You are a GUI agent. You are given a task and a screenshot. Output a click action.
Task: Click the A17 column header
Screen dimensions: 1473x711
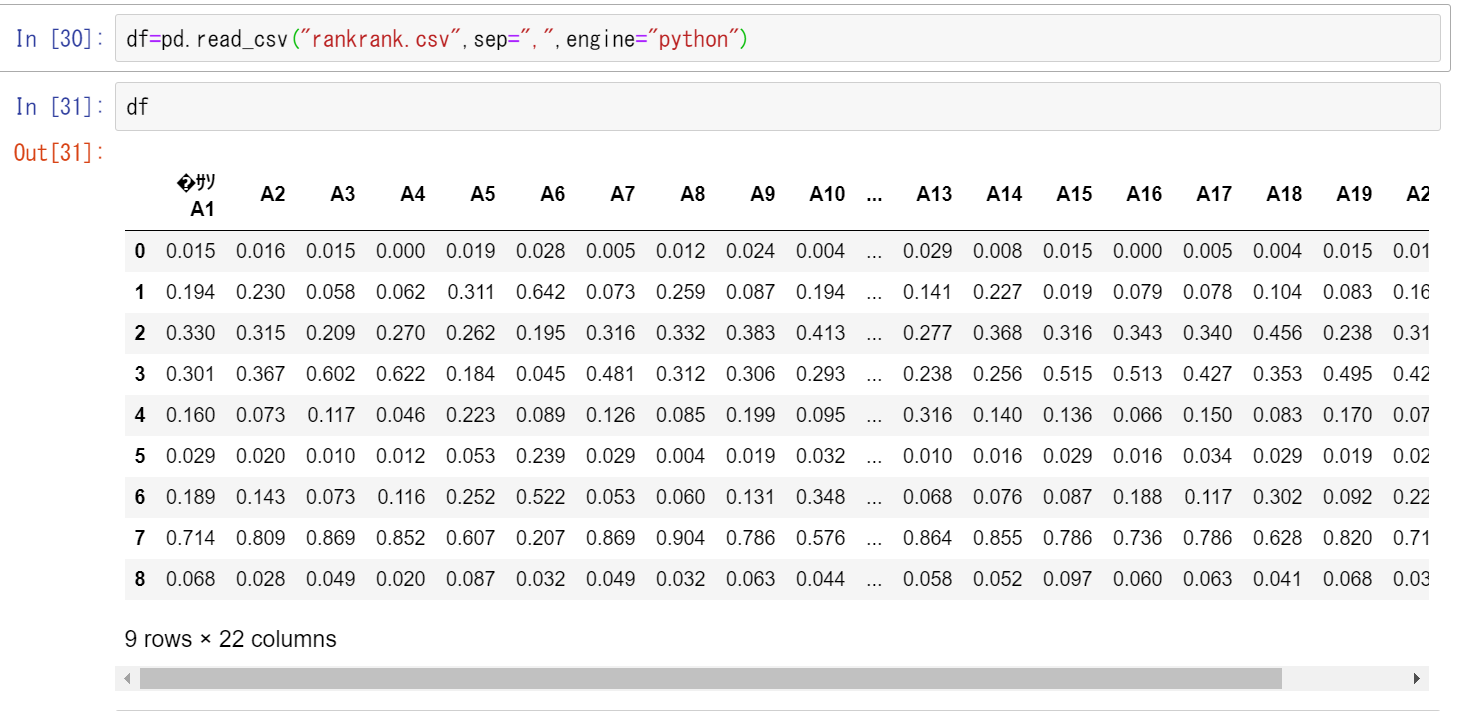1214,194
